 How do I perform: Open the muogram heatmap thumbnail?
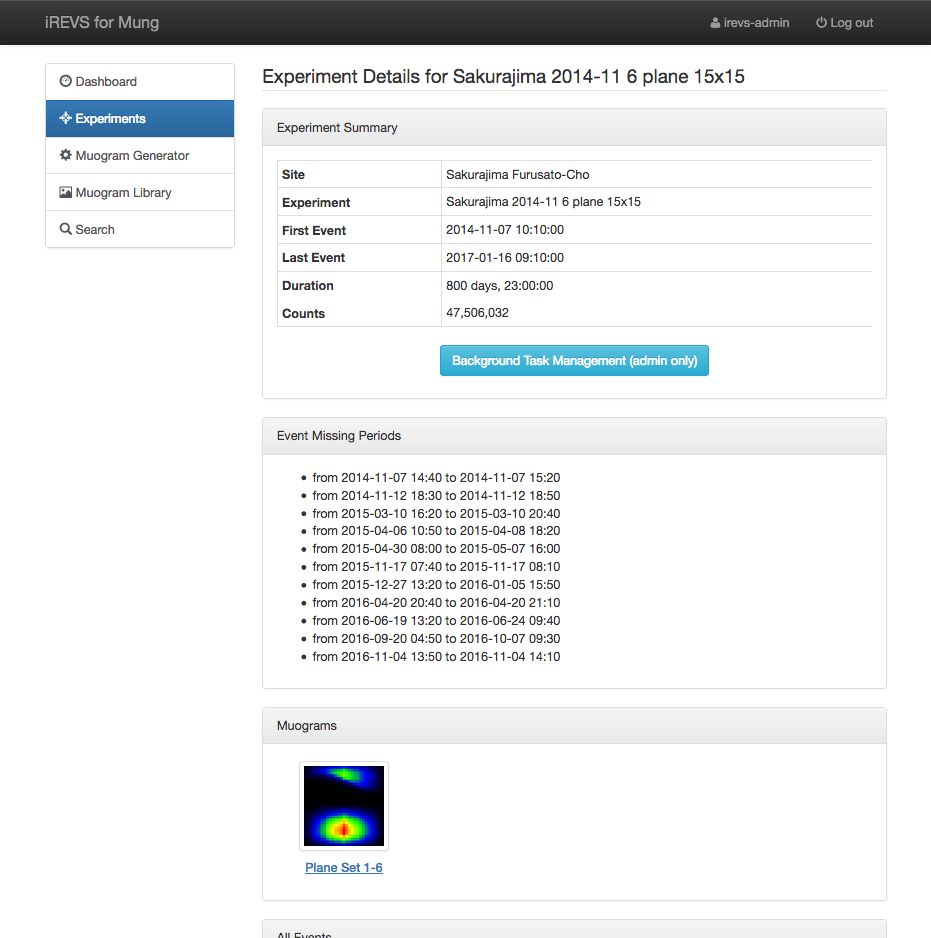(344, 806)
